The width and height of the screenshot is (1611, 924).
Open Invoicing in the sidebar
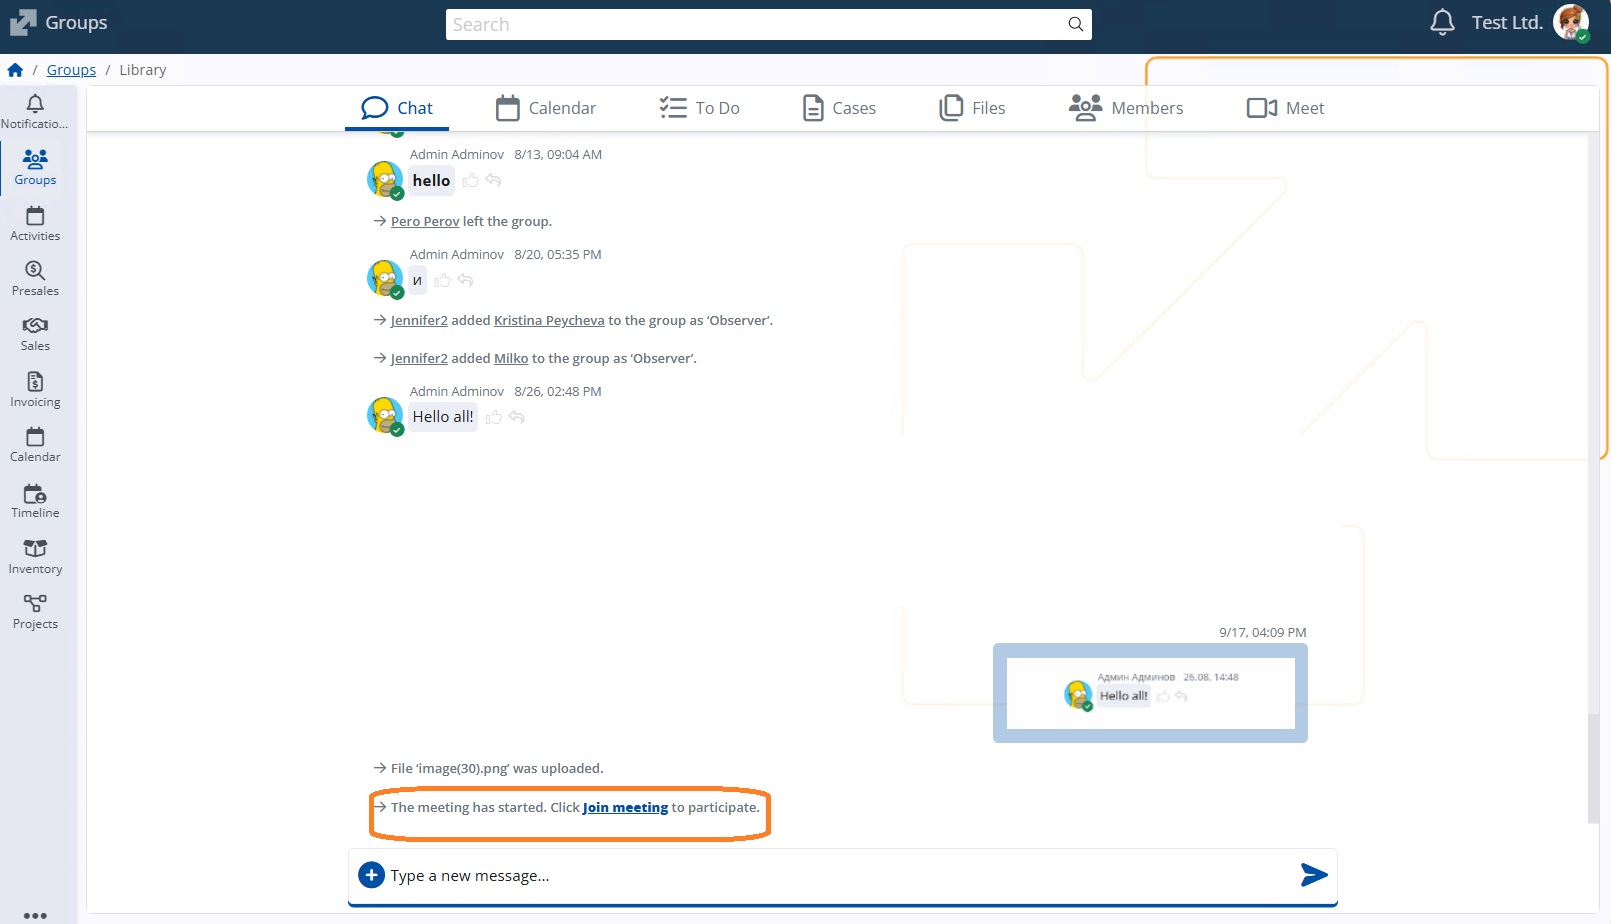tap(35, 390)
